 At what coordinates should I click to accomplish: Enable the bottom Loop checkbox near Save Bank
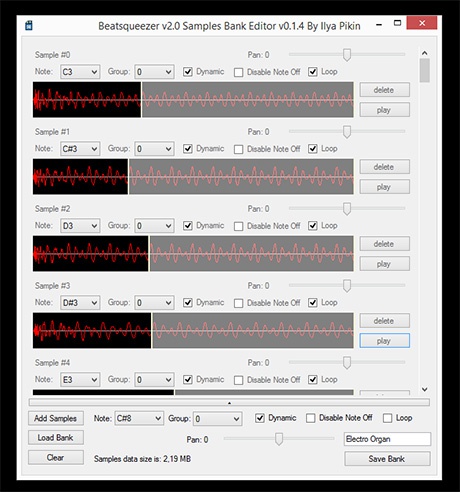[387, 418]
